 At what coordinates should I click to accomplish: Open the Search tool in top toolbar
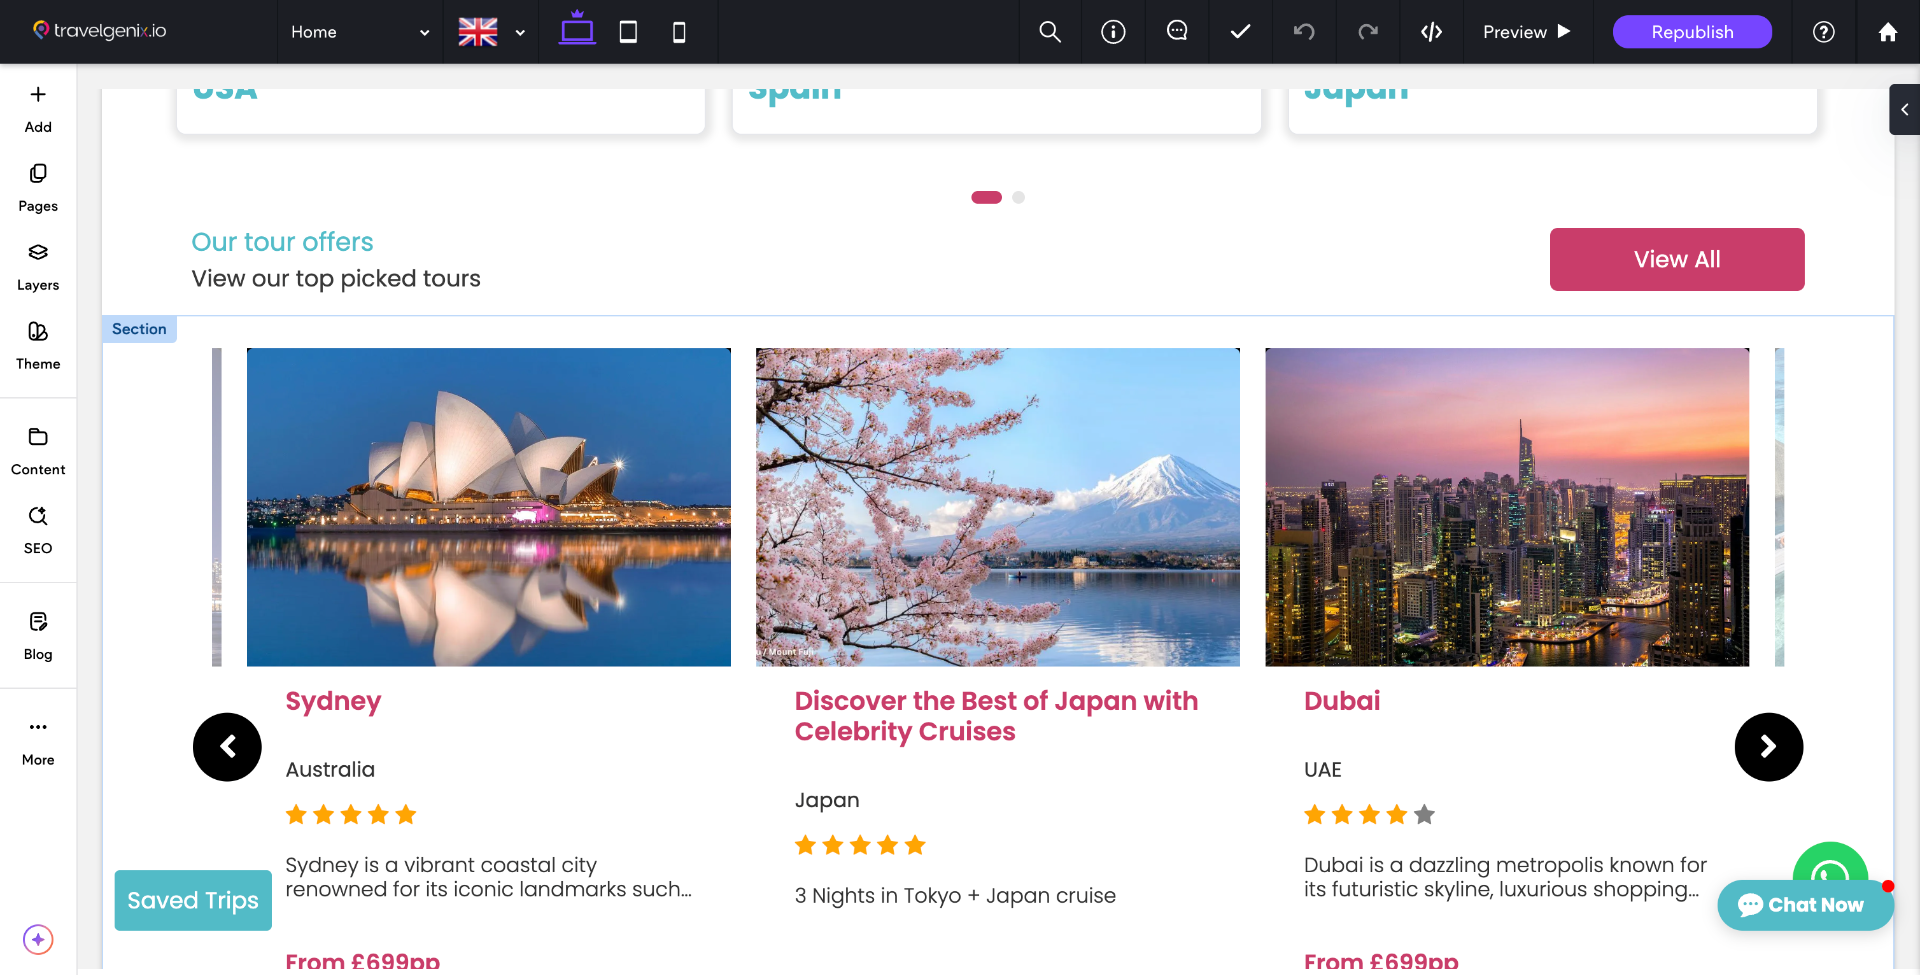[1049, 31]
